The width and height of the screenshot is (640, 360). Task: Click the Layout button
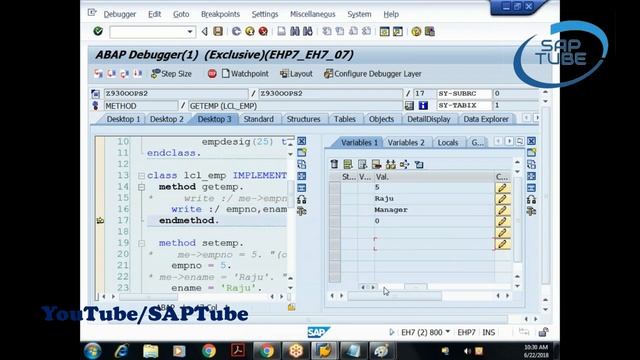click(x=296, y=74)
